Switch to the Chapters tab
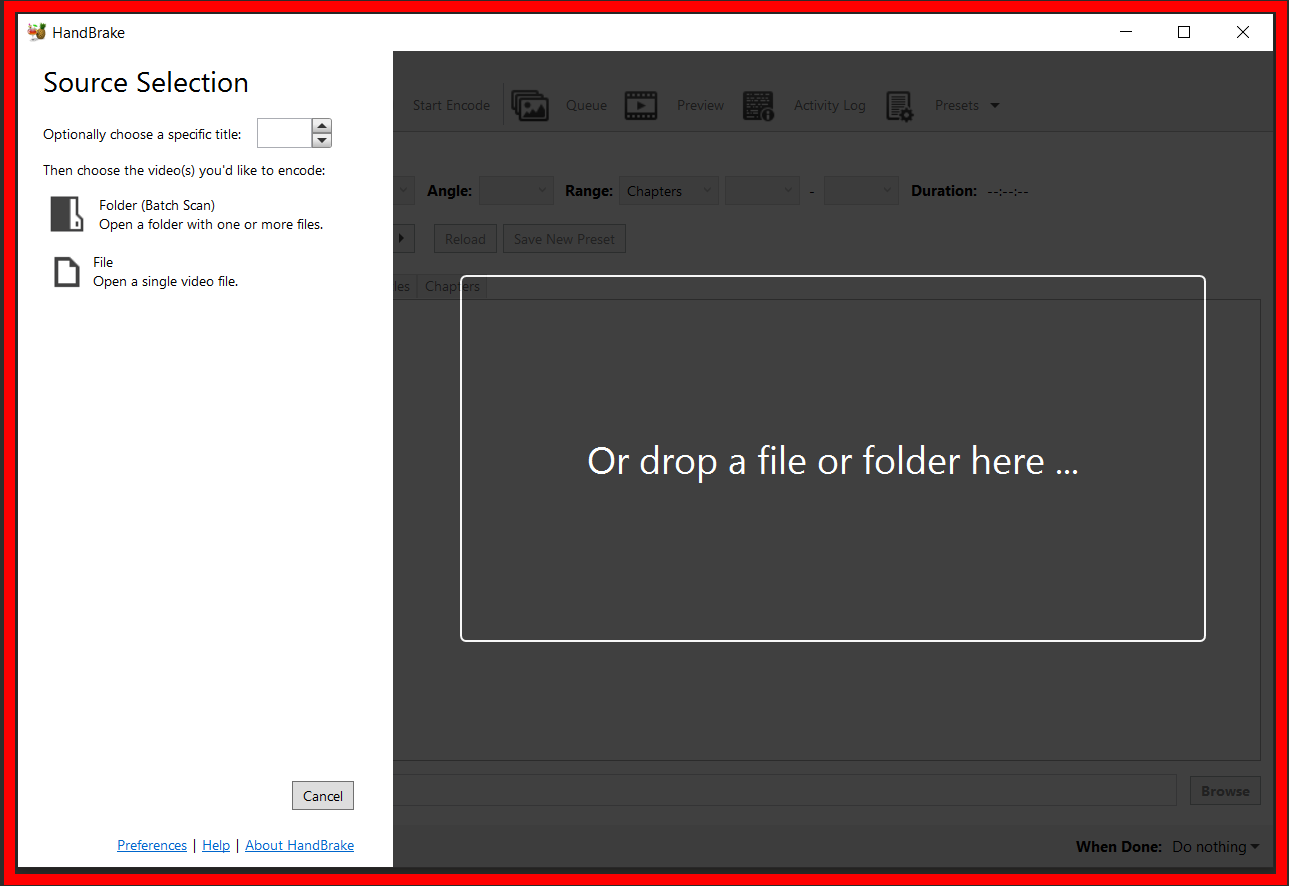Screen dimensions: 1289x886 pyautogui.click(x=452, y=286)
